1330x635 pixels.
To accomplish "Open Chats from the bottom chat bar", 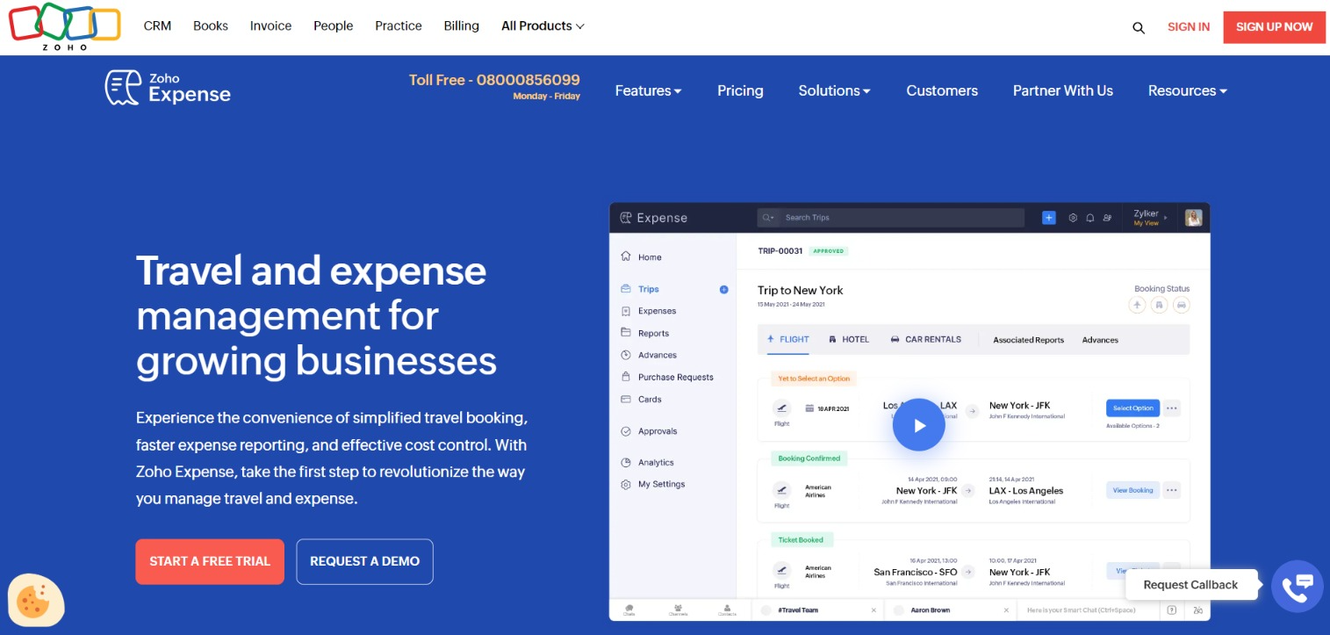I will coord(629,609).
